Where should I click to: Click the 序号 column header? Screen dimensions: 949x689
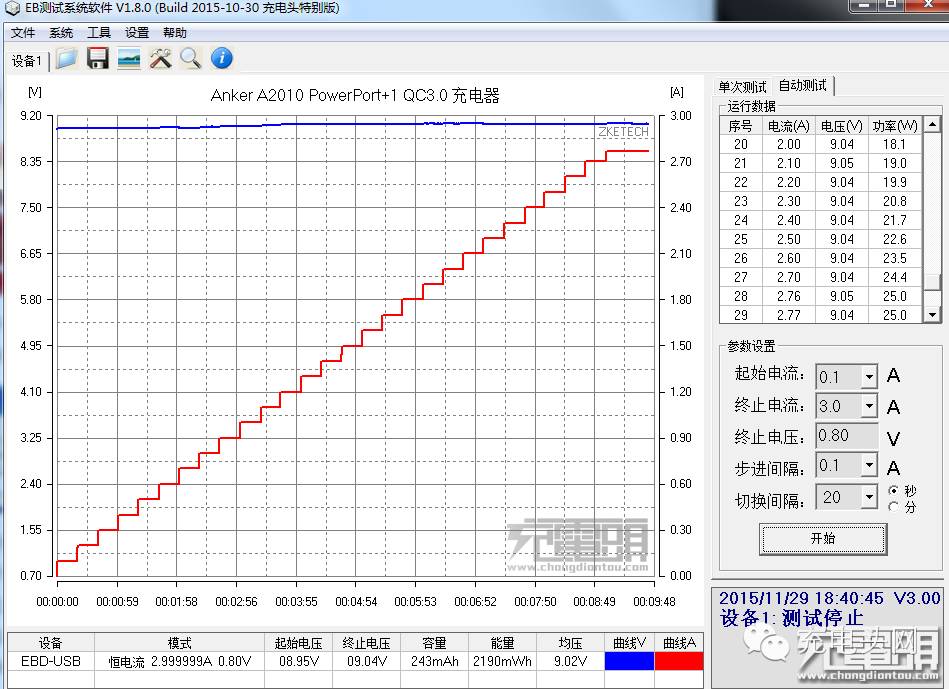point(740,125)
